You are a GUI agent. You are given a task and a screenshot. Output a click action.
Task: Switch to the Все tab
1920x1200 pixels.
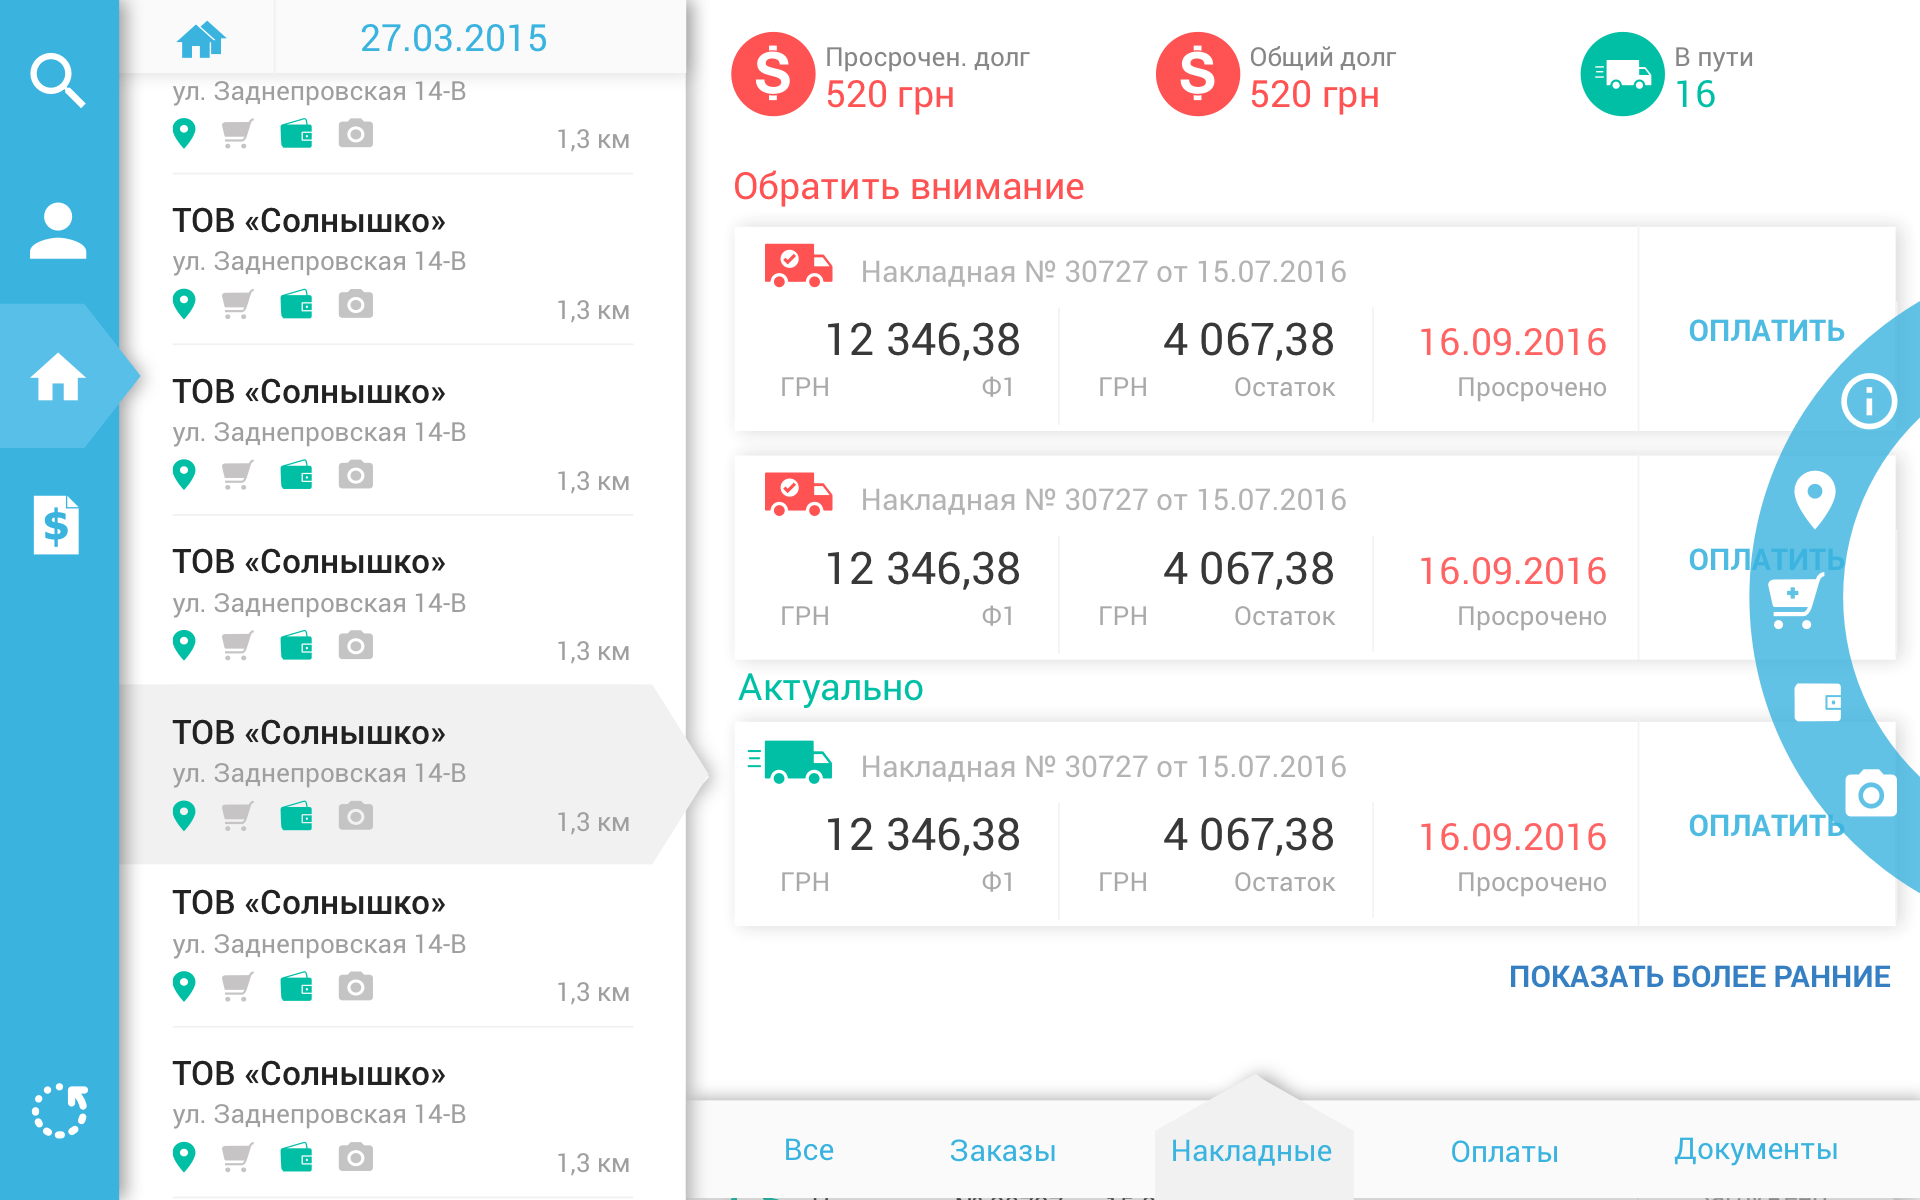point(809,1150)
